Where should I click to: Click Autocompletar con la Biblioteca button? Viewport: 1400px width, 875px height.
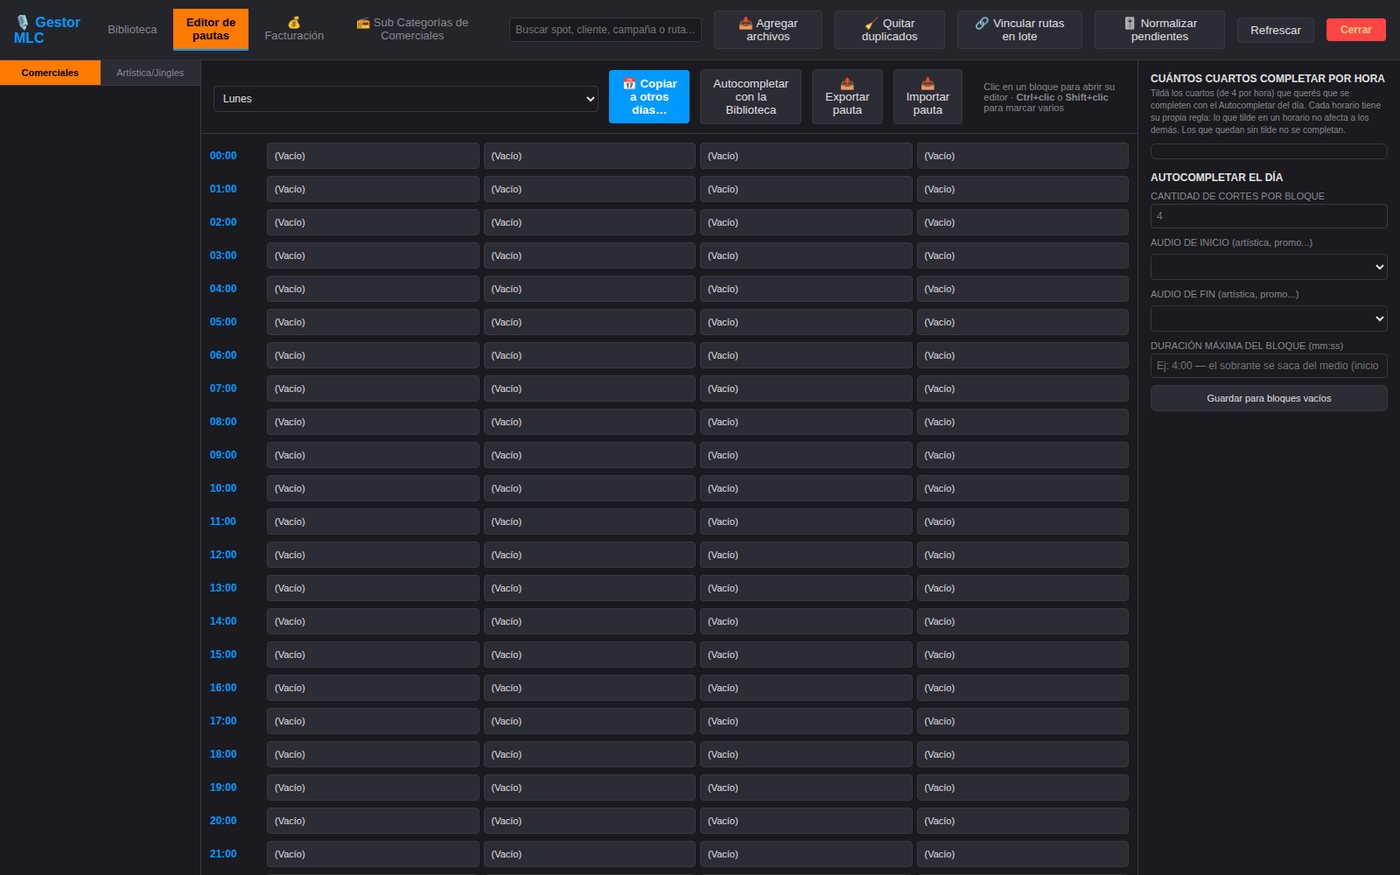751,97
